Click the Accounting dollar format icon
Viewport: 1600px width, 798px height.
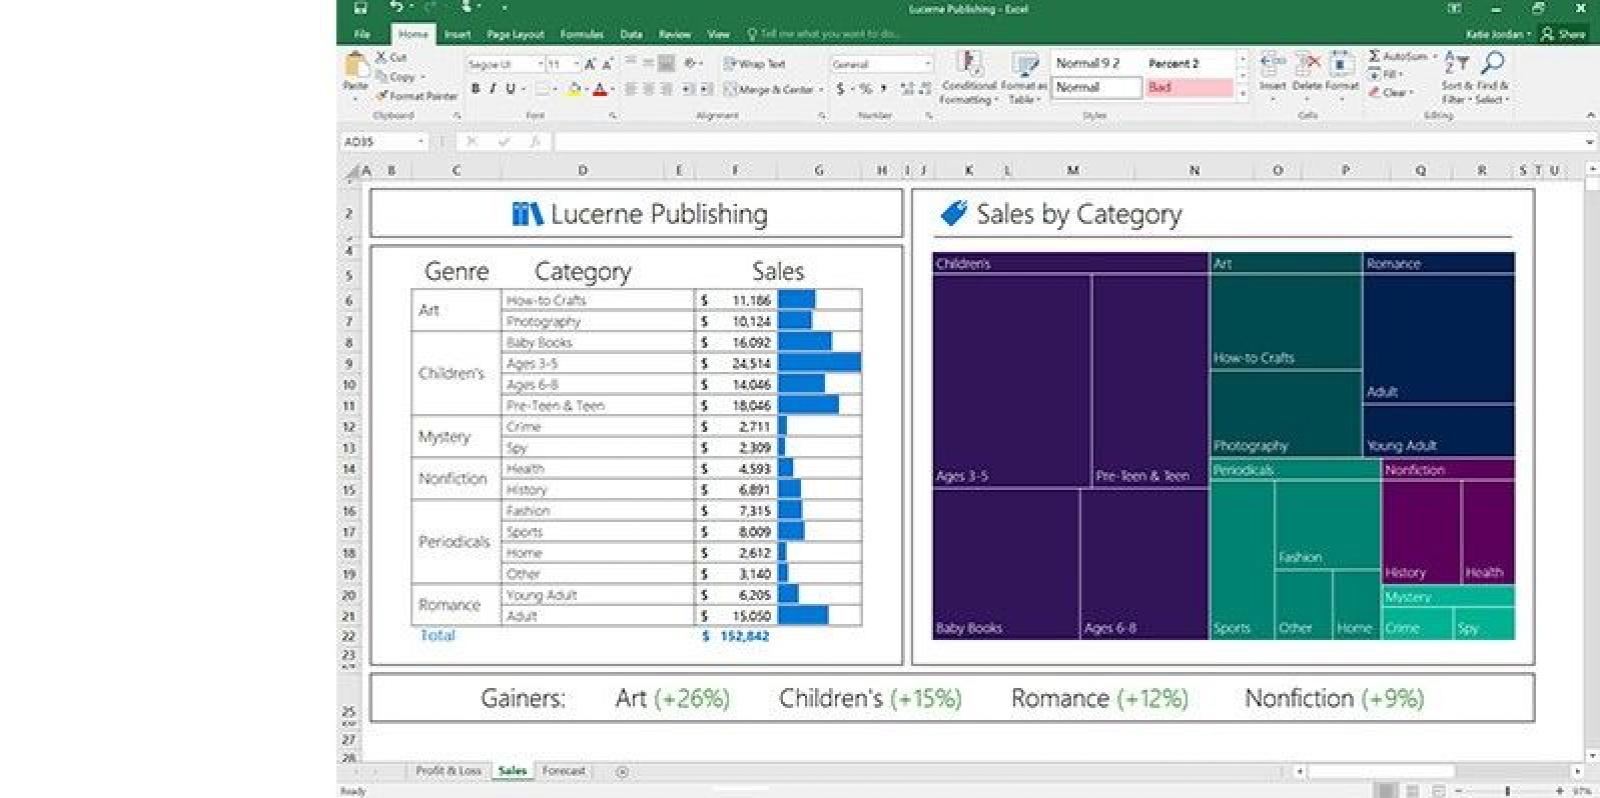841,89
